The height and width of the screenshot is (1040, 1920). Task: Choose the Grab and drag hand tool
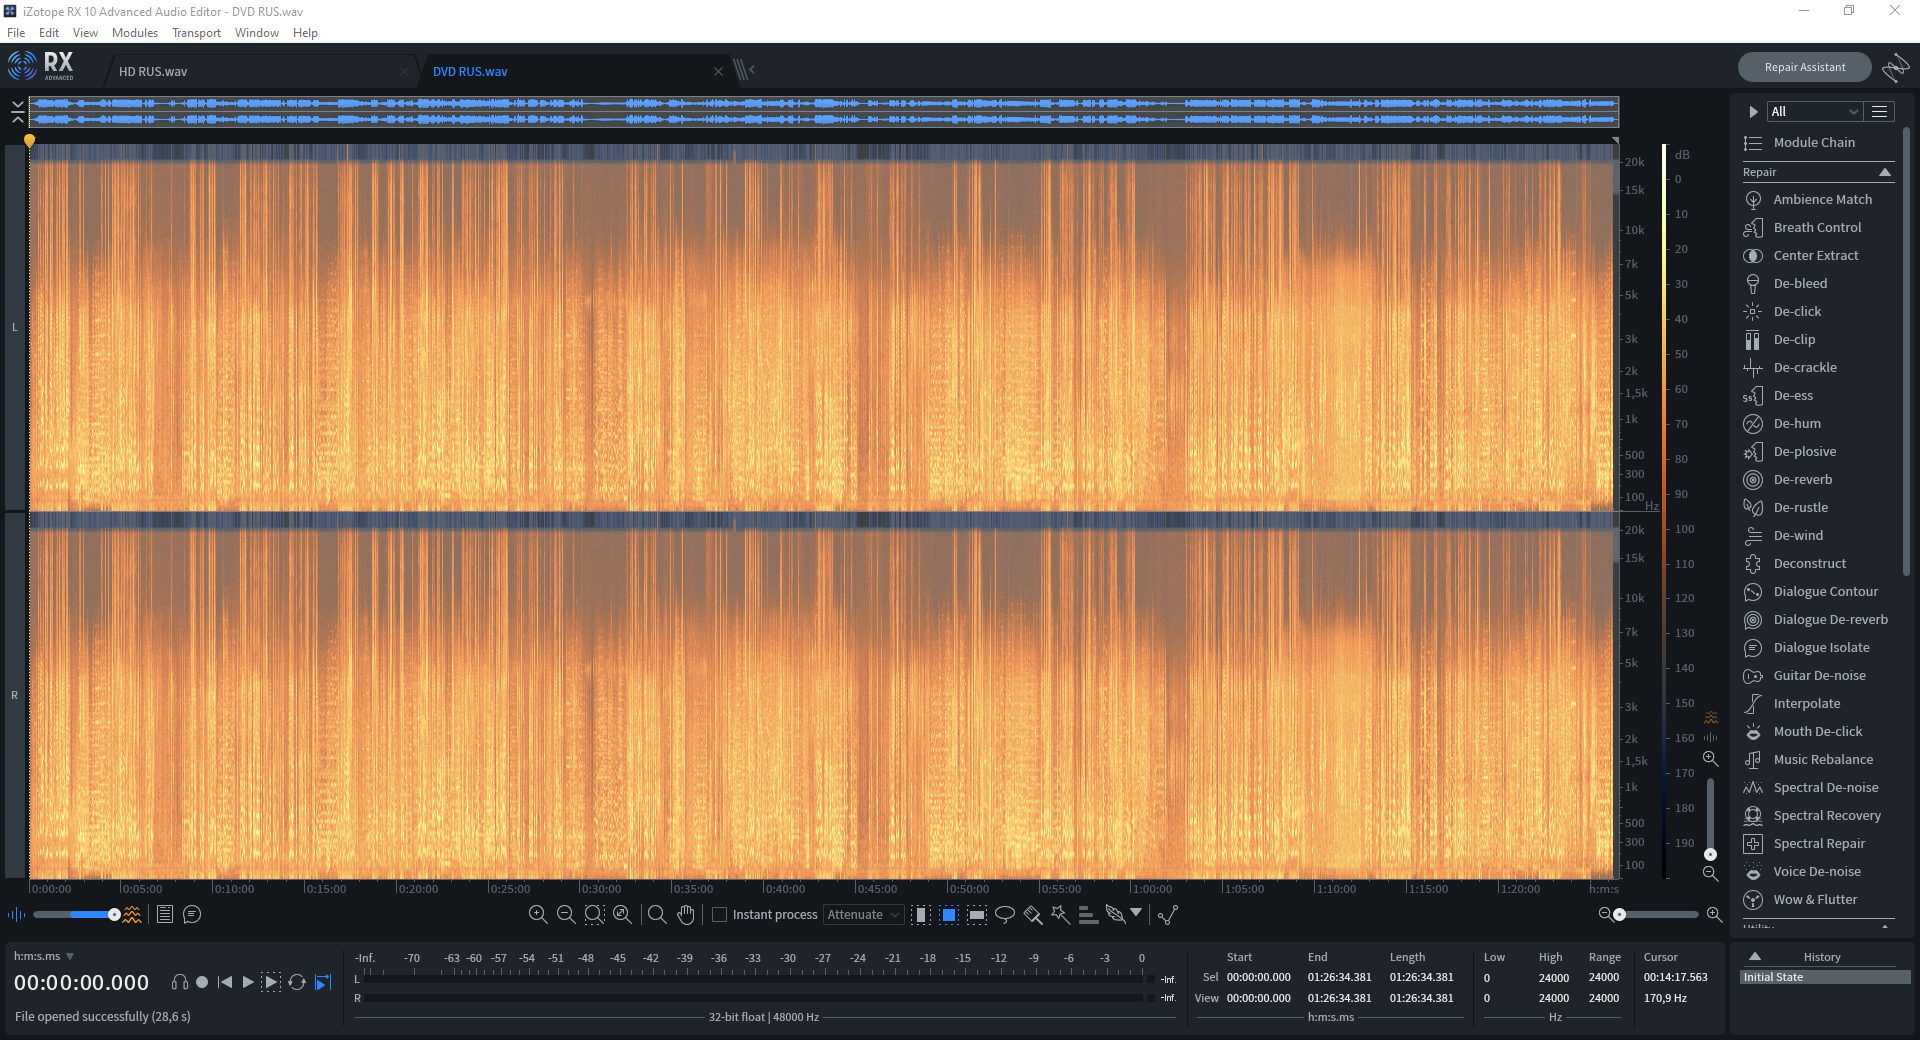click(x=685, y=914)
